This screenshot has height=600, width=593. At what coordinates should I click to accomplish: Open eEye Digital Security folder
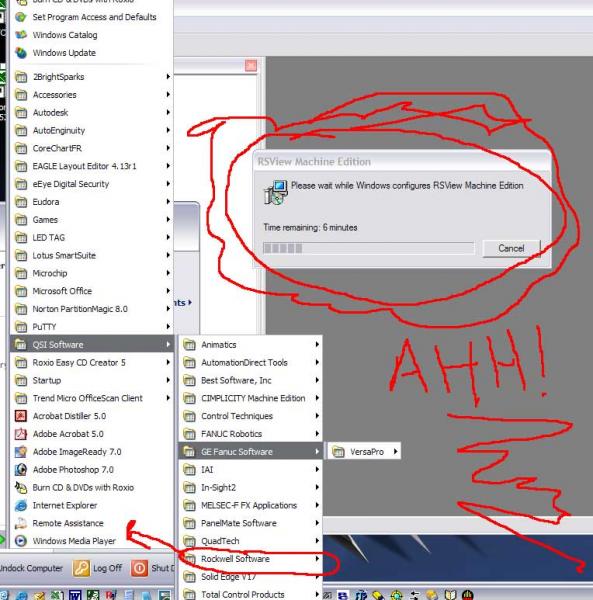click(92, 184)
